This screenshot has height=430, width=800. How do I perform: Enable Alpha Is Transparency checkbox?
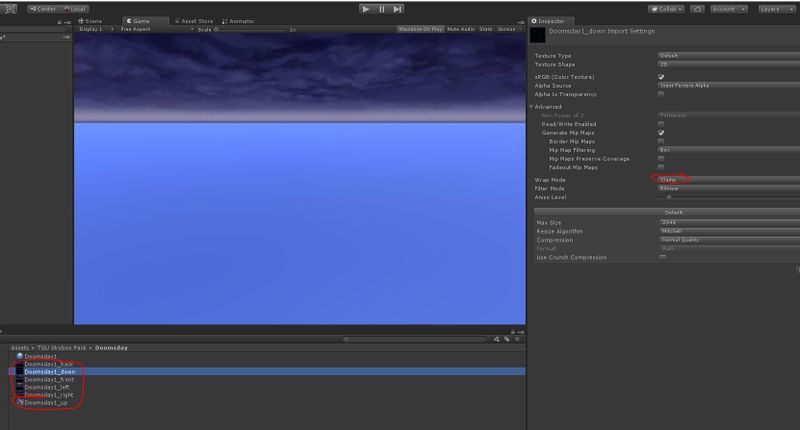coord(661,94)
